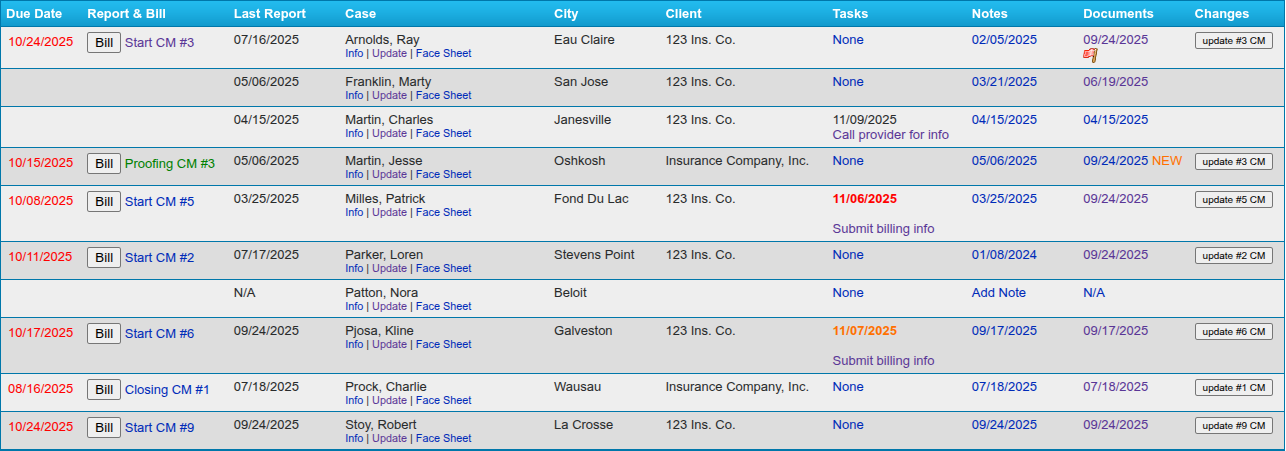Open Face Sheet for Franklin, Marty
The height and width of the screenshot is (451, 1286).
click(443, 96)
